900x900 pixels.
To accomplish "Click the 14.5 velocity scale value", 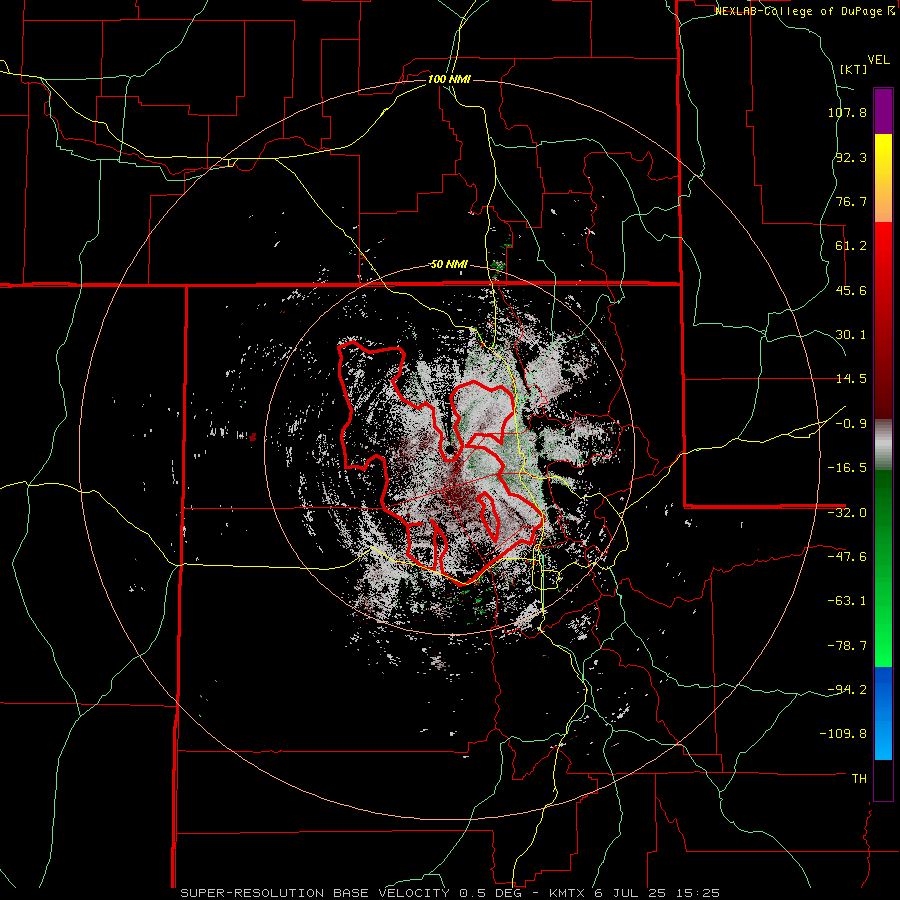I will tap(851, 379).
